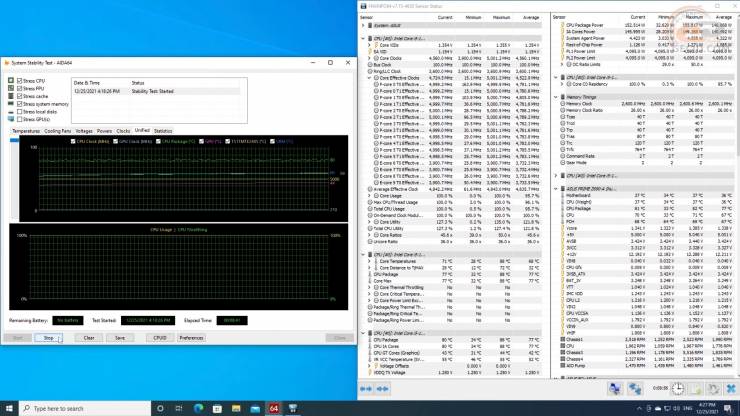Open Microsoft Store from the taskbar
The width and height of the screenshot is (740, 416).
pos(217,408)
